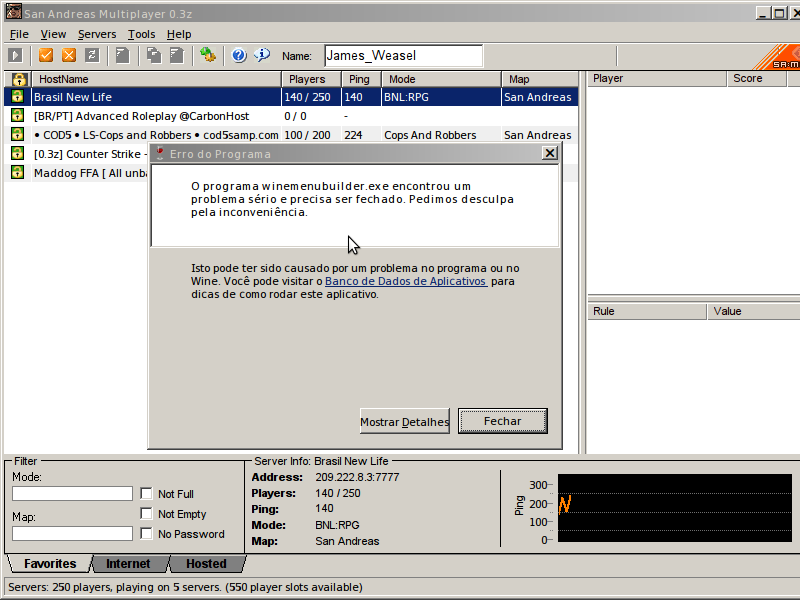The width and height of the screenshot is (800, 600).
Task: Close the Erro do Programa dialog with X
Action: point(549,153)
